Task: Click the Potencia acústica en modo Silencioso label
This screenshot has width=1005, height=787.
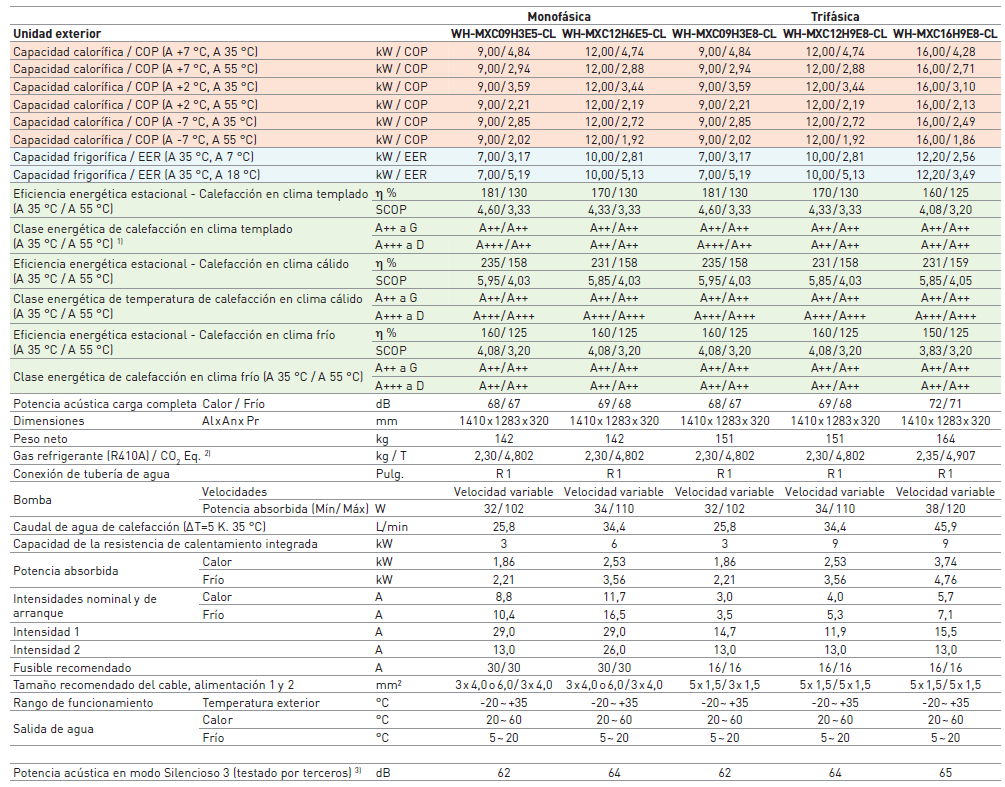Action: (x=181, y=773)
